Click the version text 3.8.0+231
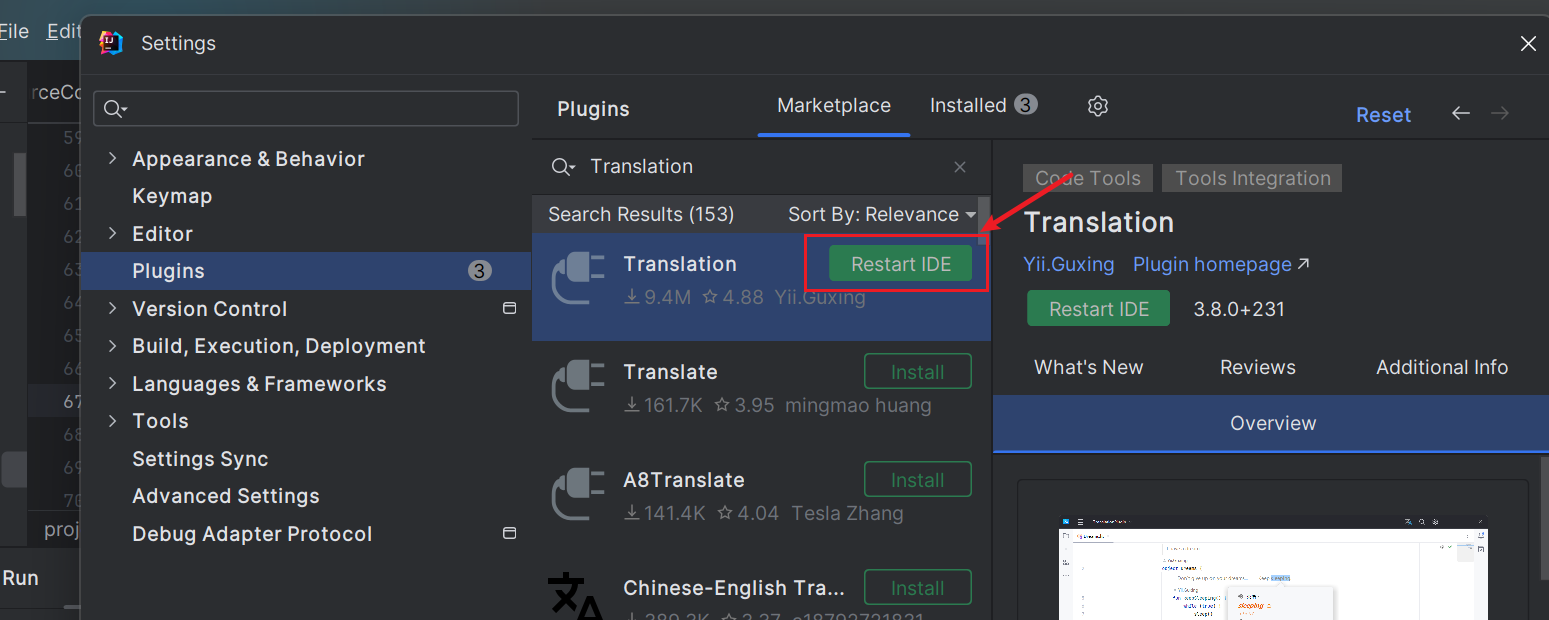 (x=1239, y=309)
